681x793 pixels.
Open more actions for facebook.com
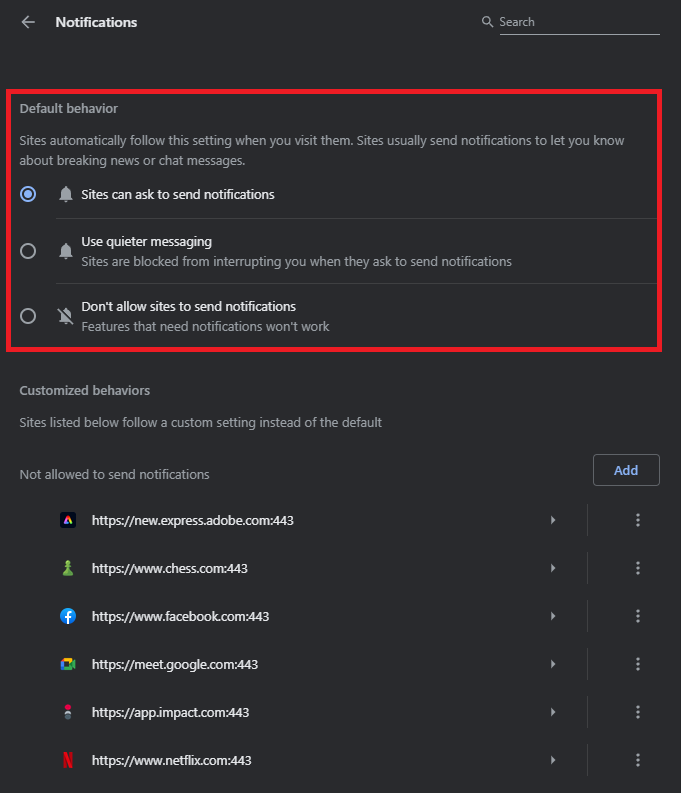click(x=637, y=616)
